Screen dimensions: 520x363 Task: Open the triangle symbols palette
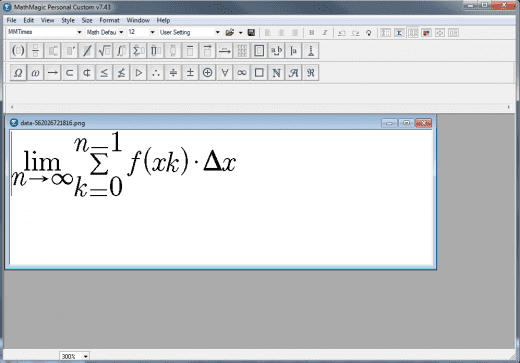(x=139, y=73)
